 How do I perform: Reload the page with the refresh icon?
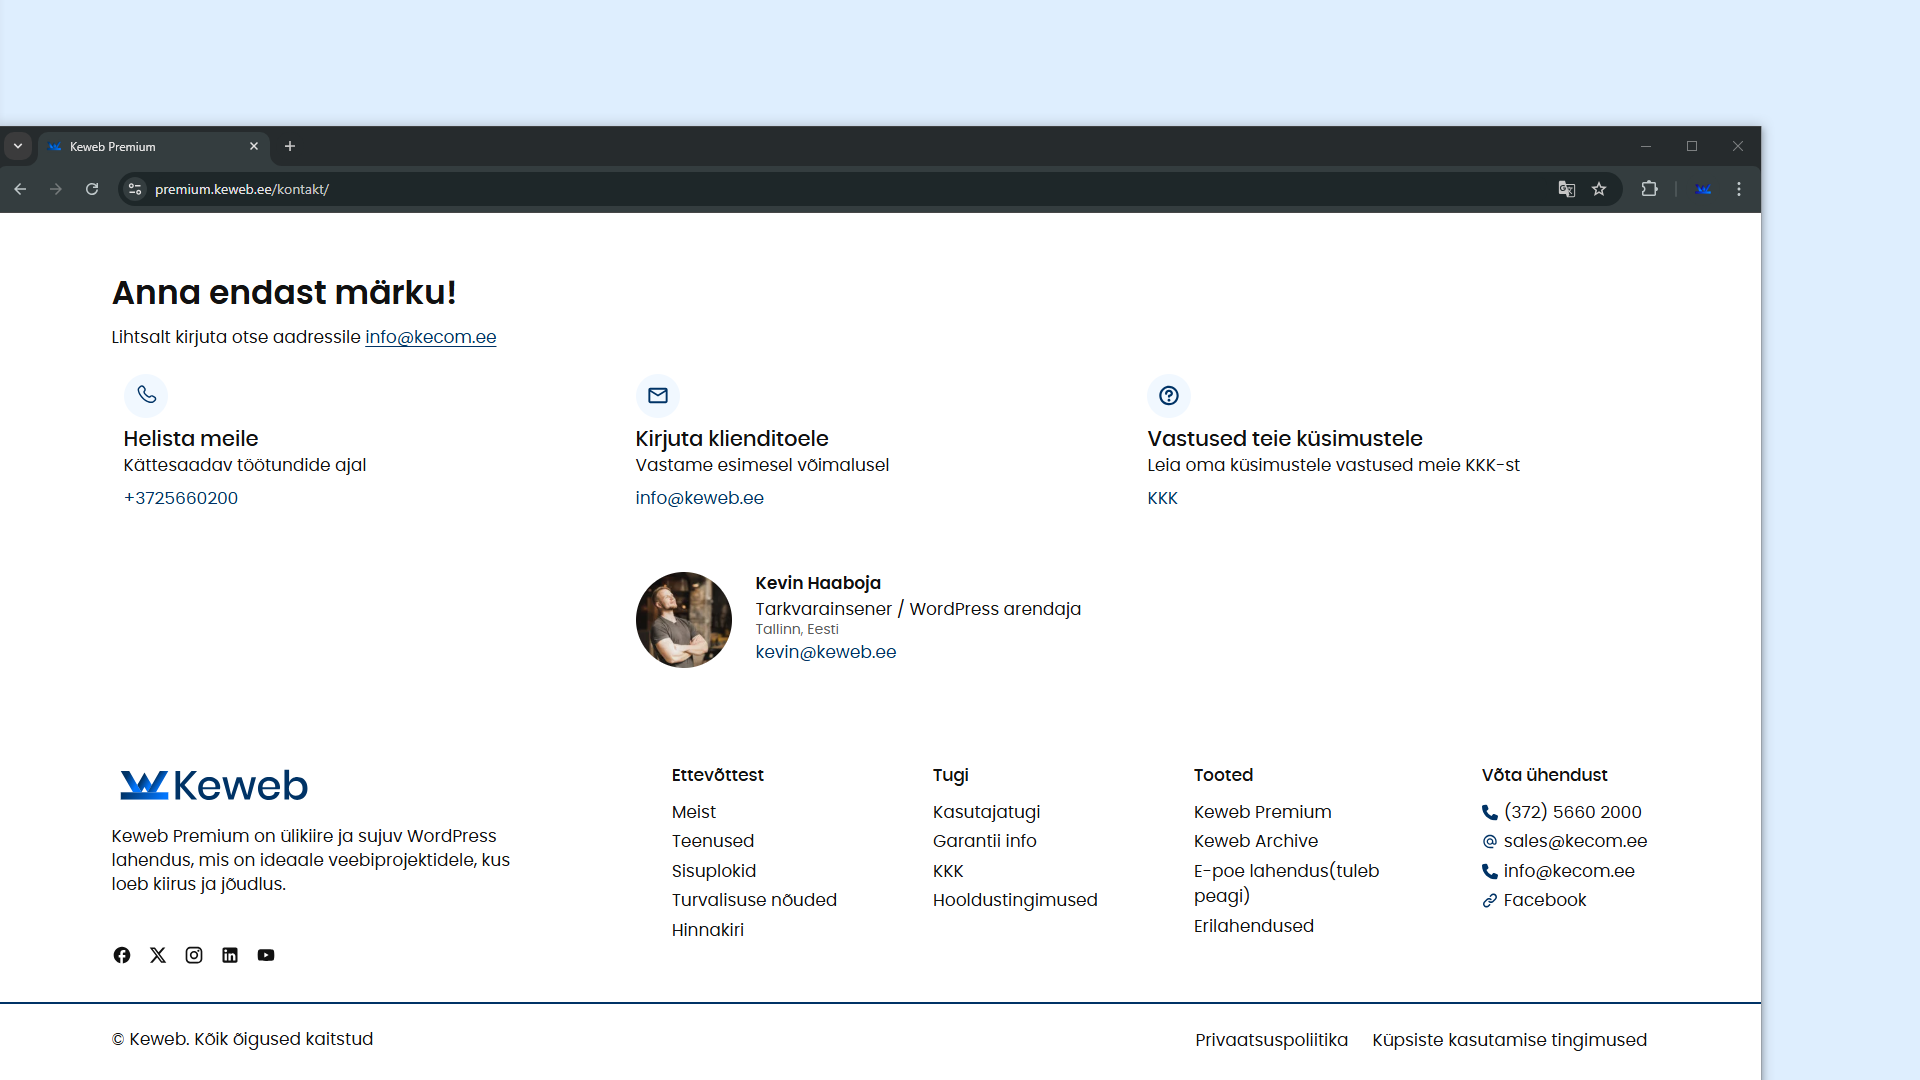pyautogui.click(x=92, y=189)
